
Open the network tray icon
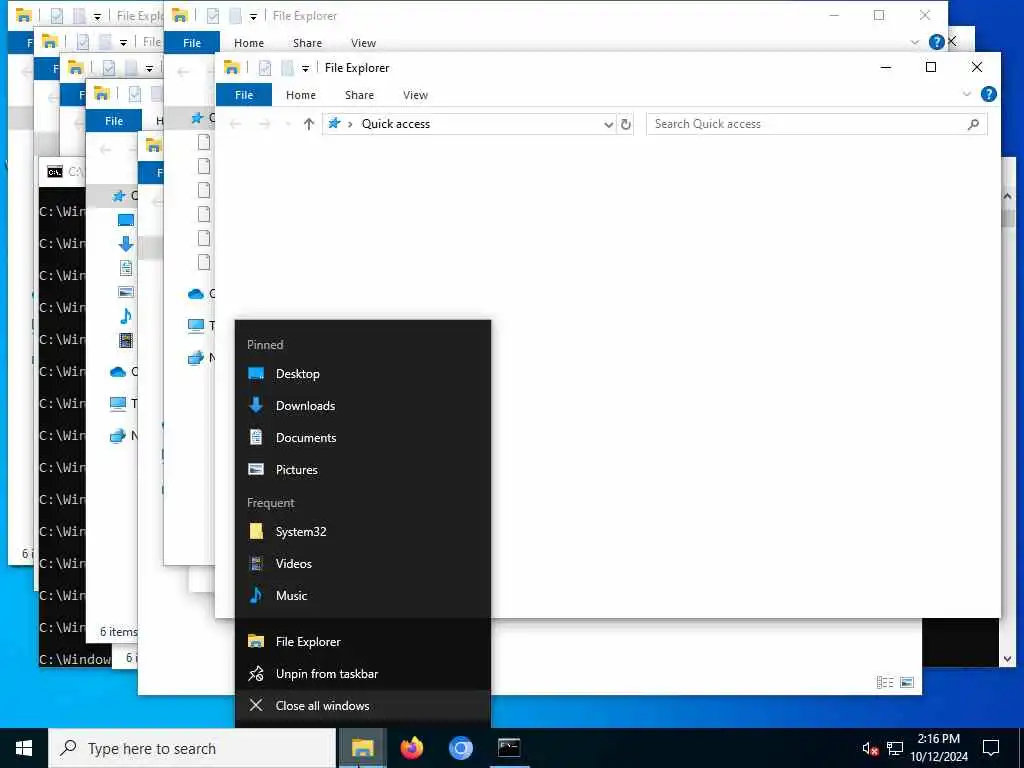(x=895, y=748)
